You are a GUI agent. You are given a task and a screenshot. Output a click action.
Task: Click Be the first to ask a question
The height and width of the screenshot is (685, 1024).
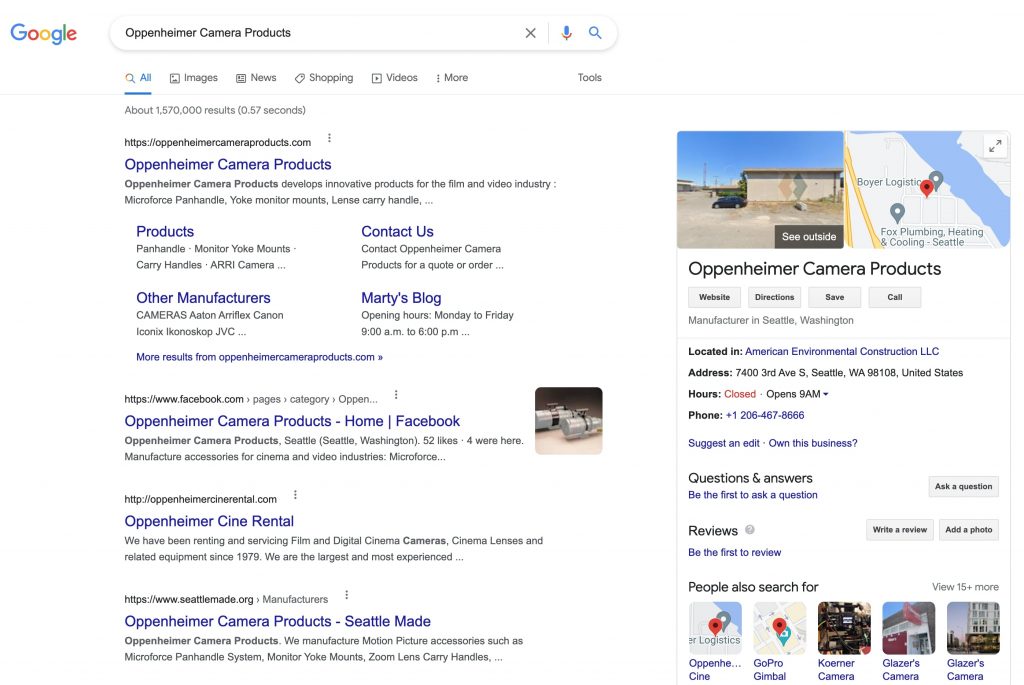752,495
